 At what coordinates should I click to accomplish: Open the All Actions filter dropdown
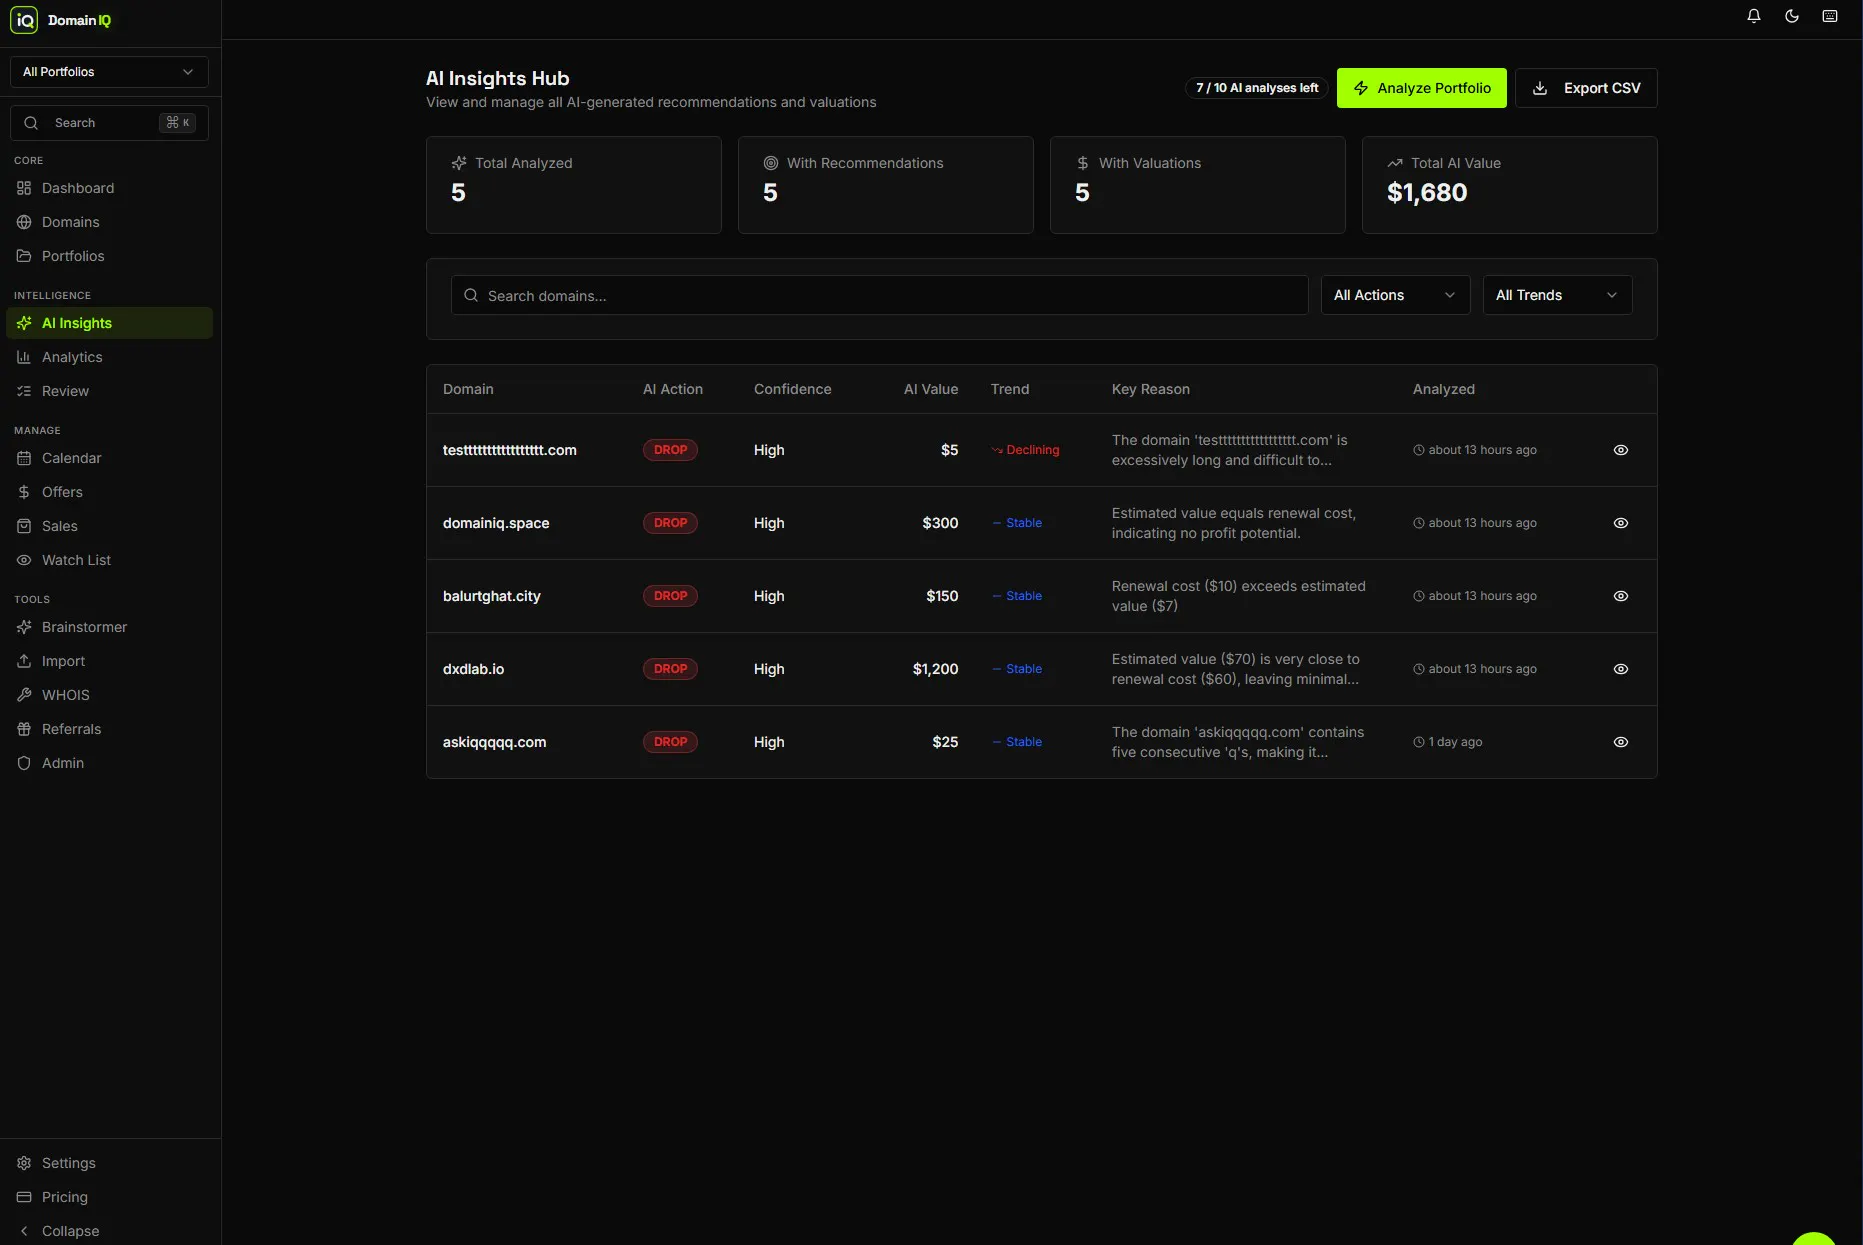click(x=1395, y=295)
